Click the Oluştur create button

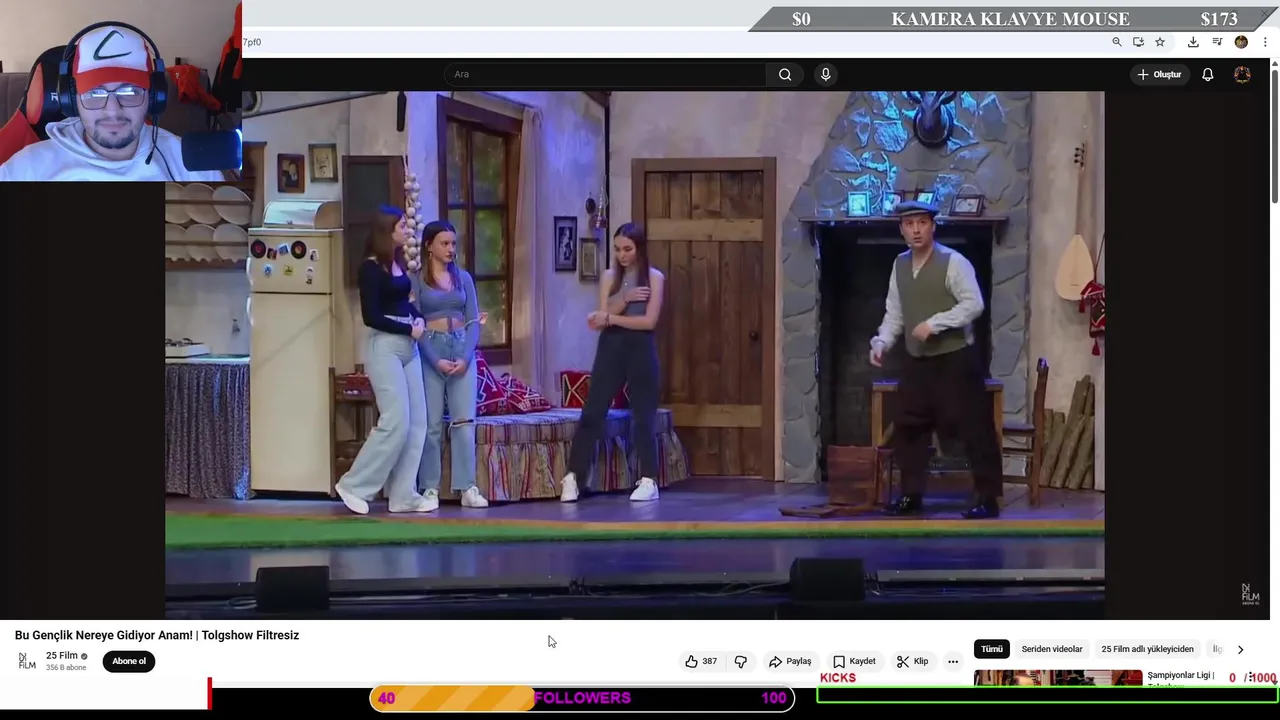pyautogui.click(x=1159, y=74)
